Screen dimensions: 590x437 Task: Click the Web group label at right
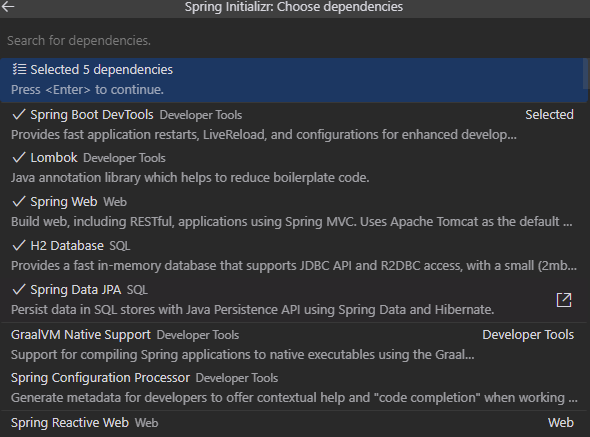coord(561,422)
